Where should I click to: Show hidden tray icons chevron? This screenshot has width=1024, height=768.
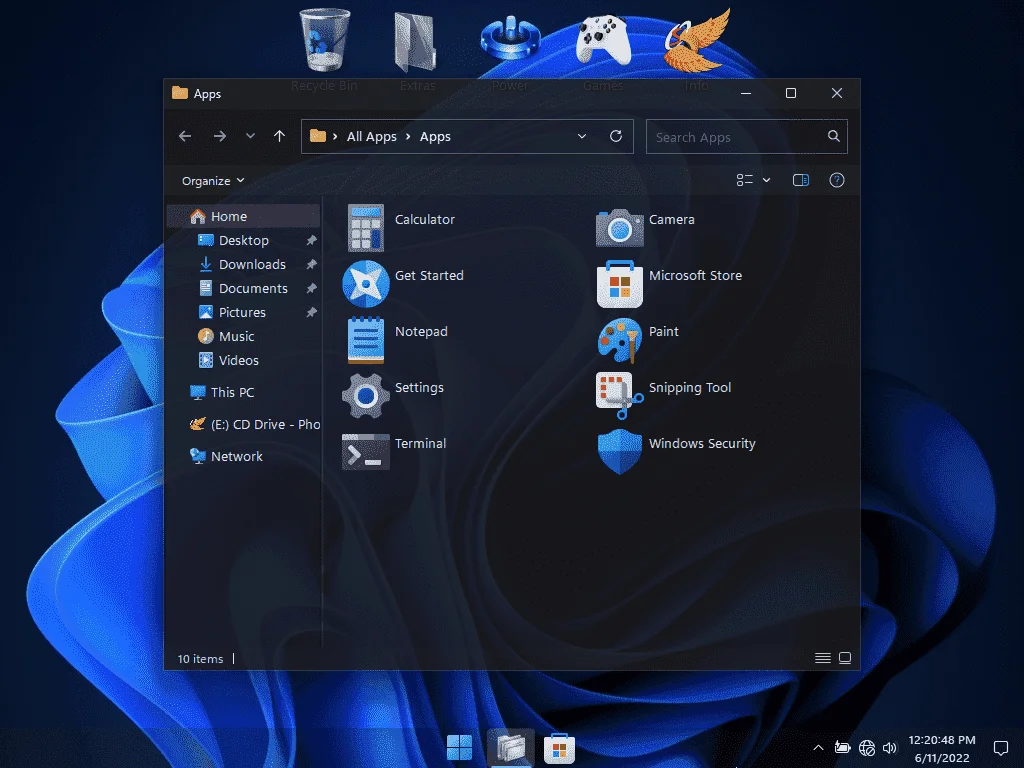pyautogui.click(x=818, y=748)
